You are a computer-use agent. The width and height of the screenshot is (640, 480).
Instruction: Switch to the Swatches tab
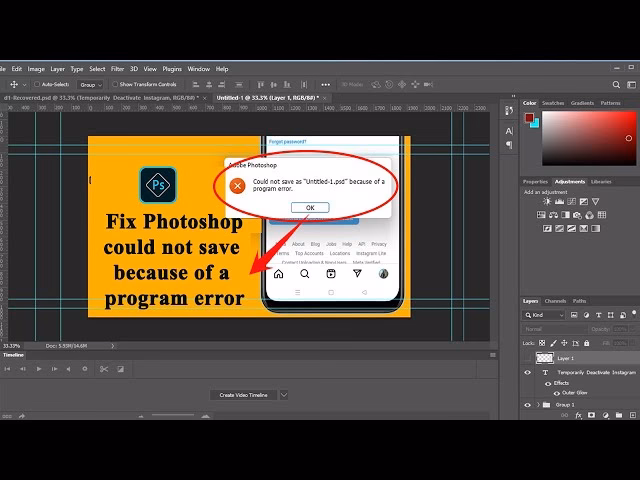point(553,103)
